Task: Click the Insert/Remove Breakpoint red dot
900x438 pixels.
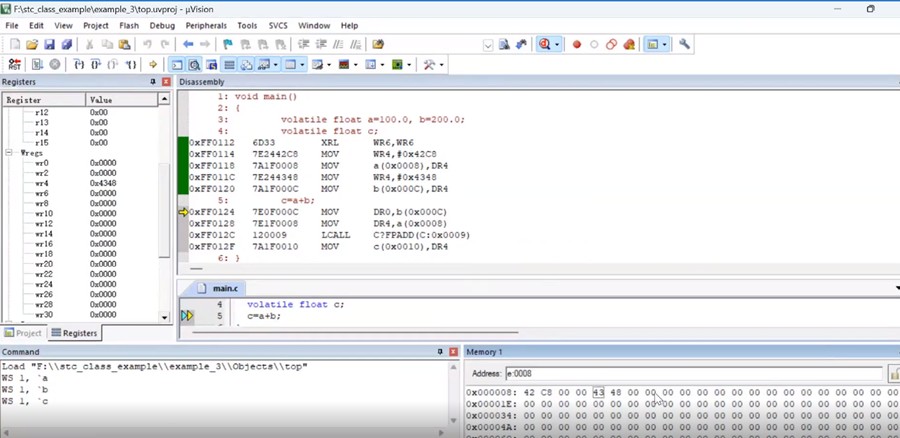Action: point(577,45)
